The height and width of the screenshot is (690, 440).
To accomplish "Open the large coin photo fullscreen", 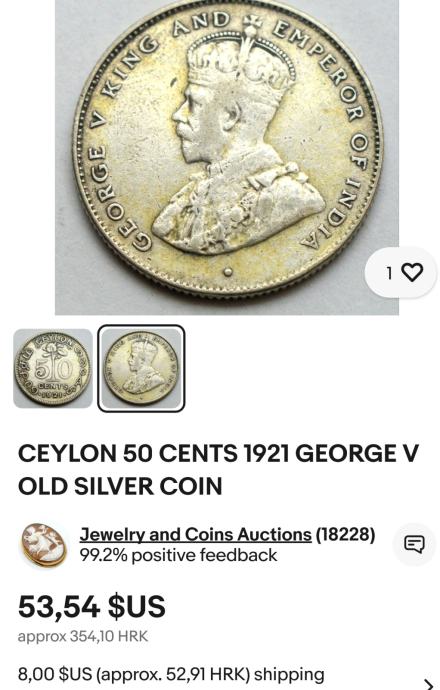I will (x=227, y=157).
